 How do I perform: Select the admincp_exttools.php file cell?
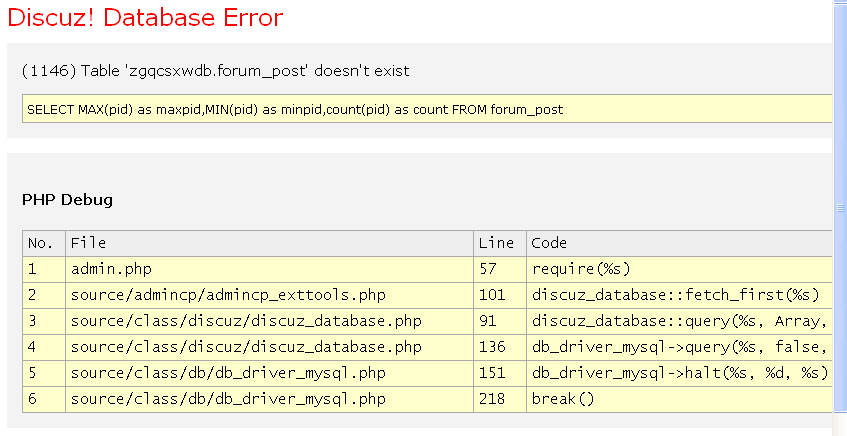(228, 295)
